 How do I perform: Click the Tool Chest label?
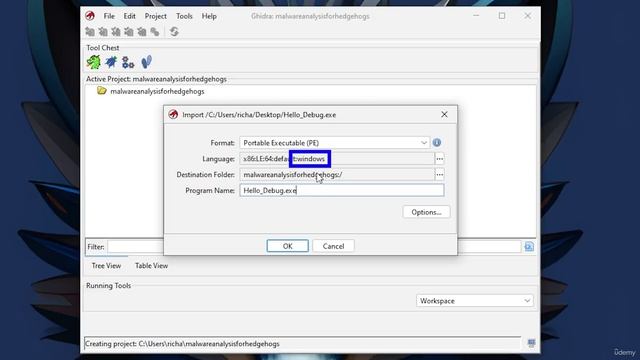(x=102, y=48)
